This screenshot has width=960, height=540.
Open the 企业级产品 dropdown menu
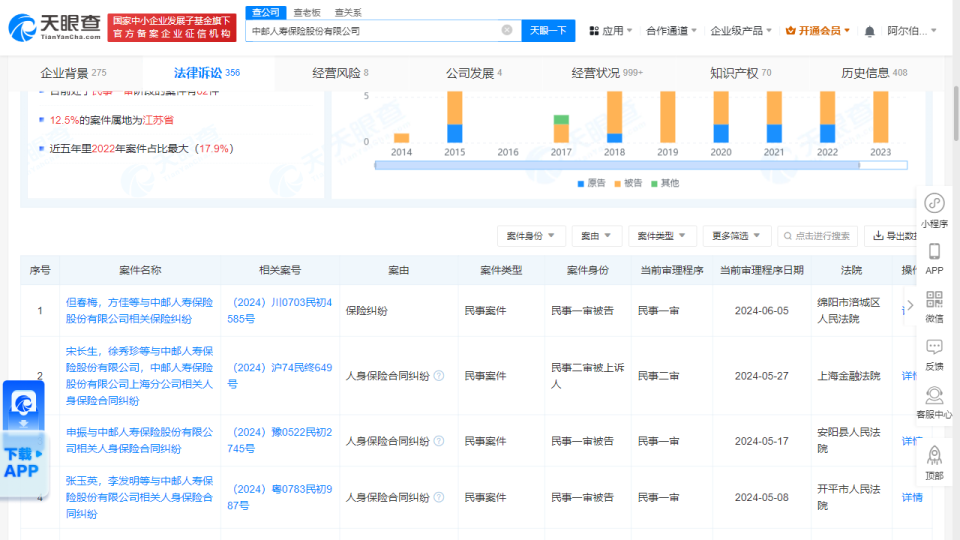coord(741,31)
